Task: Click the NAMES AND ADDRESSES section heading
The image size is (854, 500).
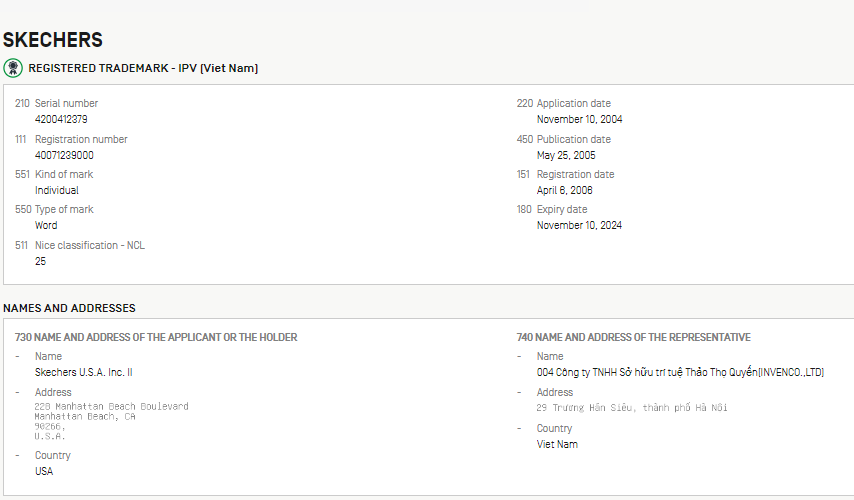Action: tap(69, 308)
